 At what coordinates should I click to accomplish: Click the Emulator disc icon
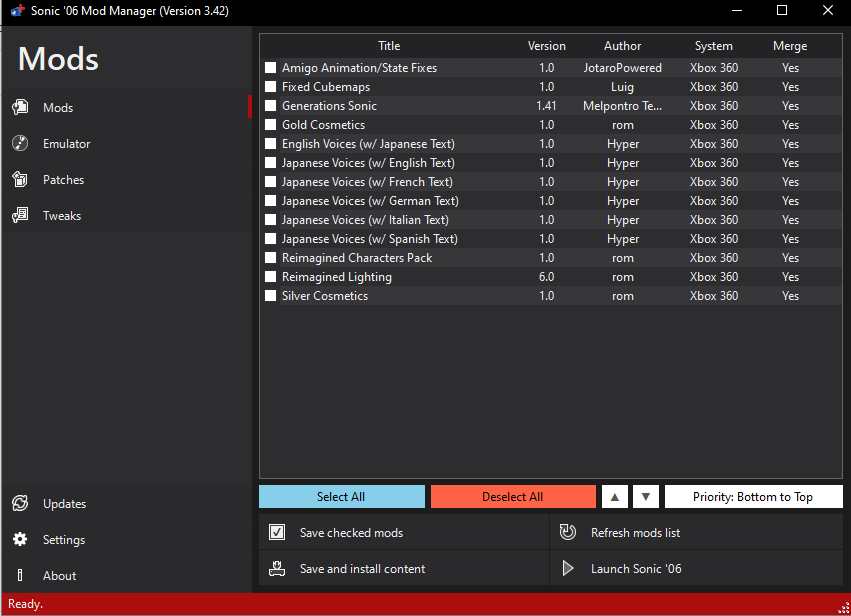(20, 143)
